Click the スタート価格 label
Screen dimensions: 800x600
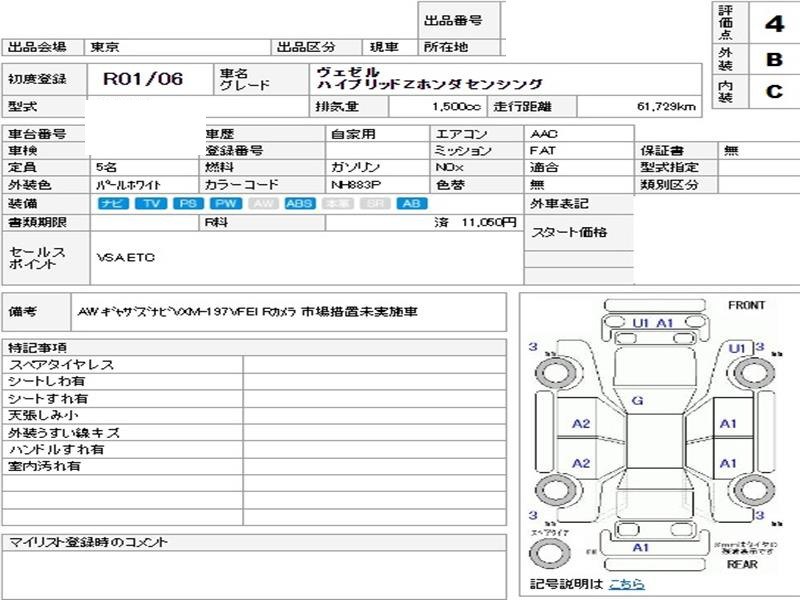pos(569,233)
